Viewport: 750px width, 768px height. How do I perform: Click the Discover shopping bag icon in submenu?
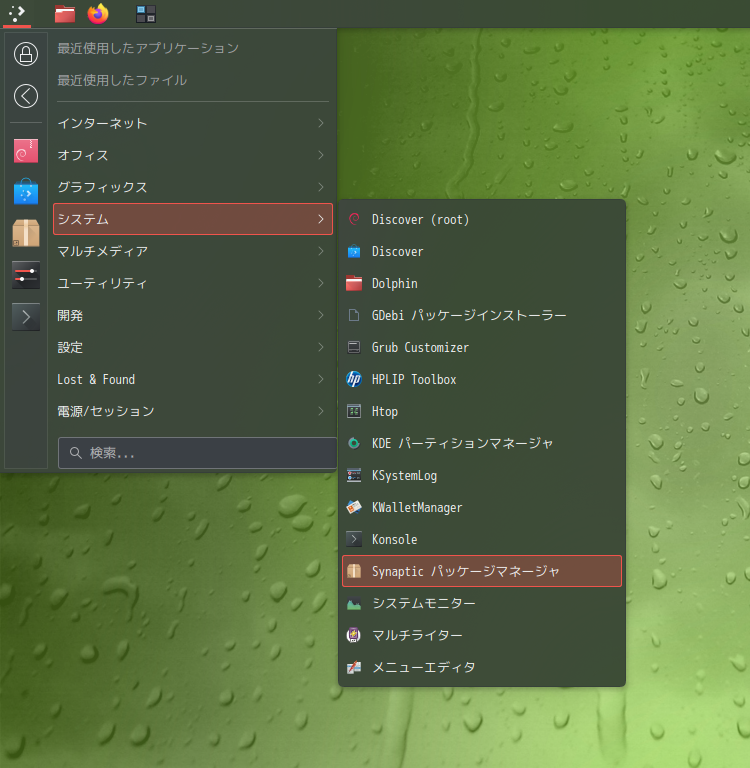pyautogui.click(x=354, y=251)
